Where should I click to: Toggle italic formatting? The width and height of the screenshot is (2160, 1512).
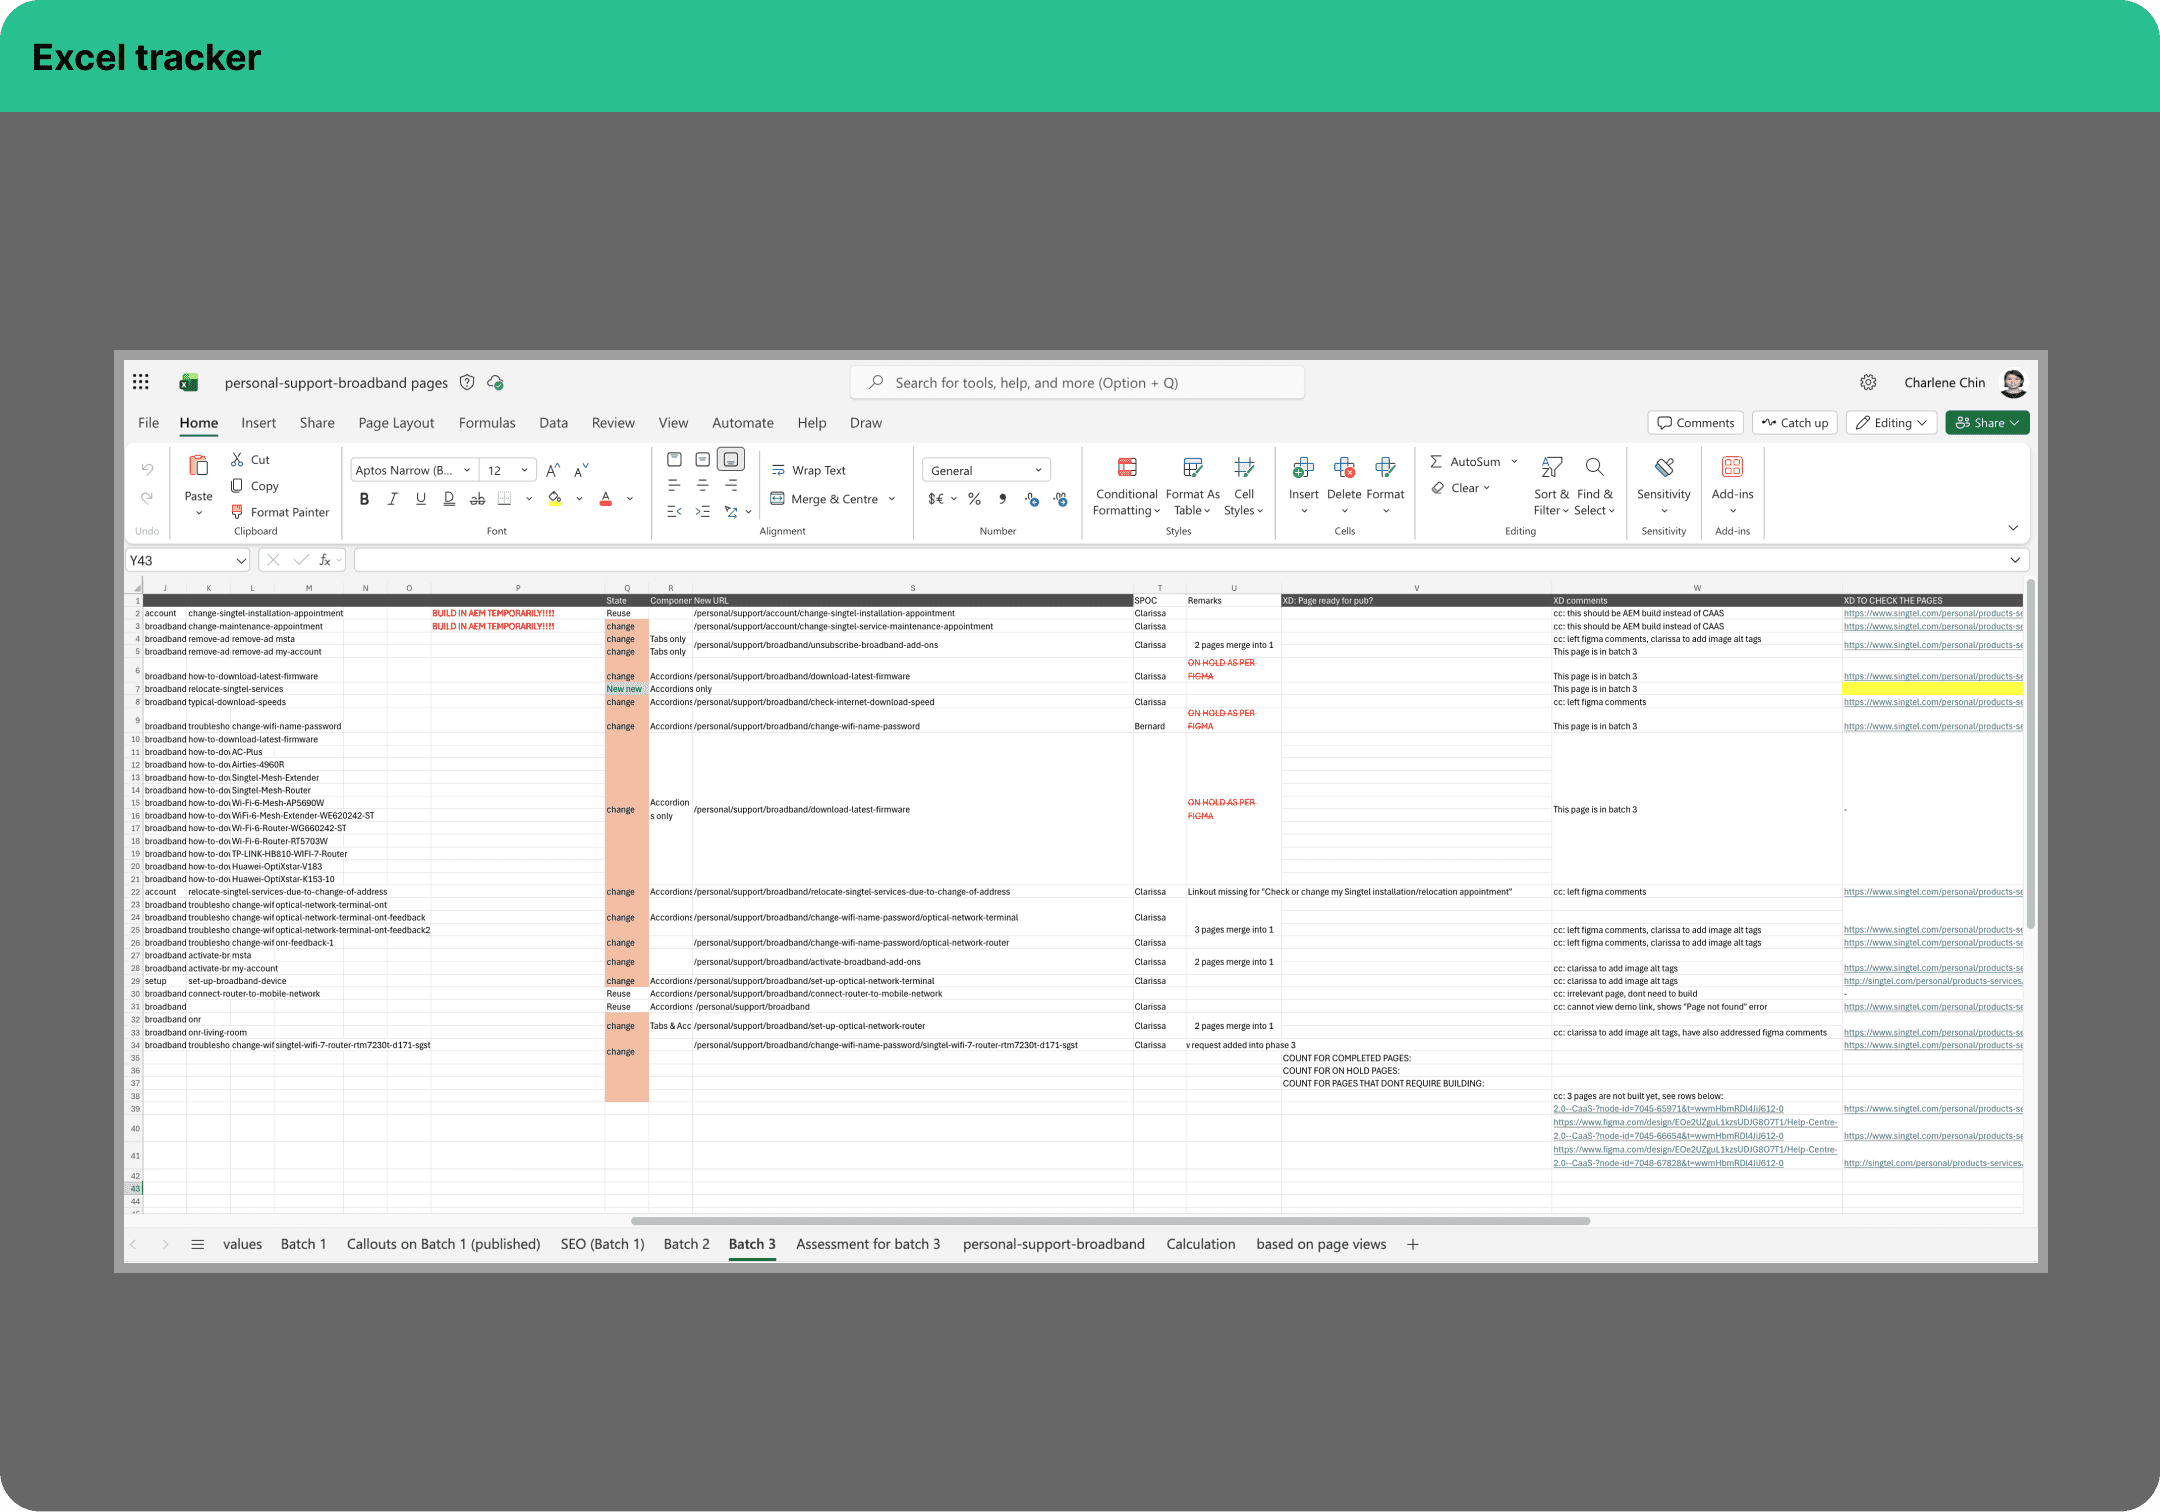click(x=392, y=499)
